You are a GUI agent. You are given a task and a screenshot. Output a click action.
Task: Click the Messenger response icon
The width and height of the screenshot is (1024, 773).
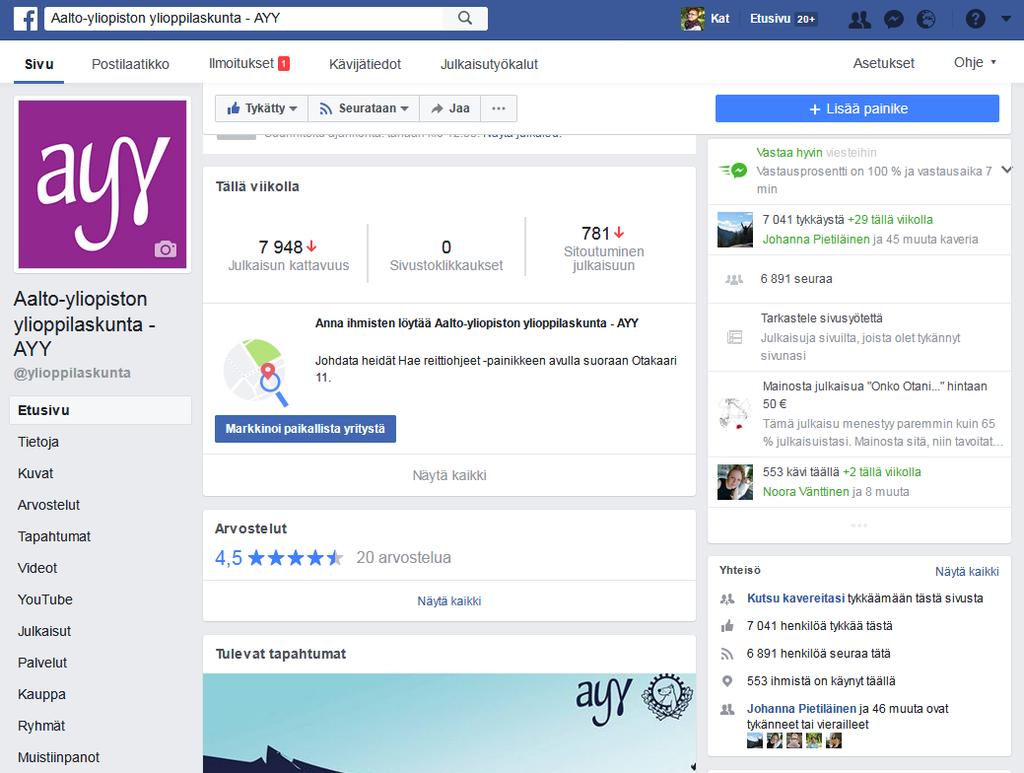click(733, 170)
